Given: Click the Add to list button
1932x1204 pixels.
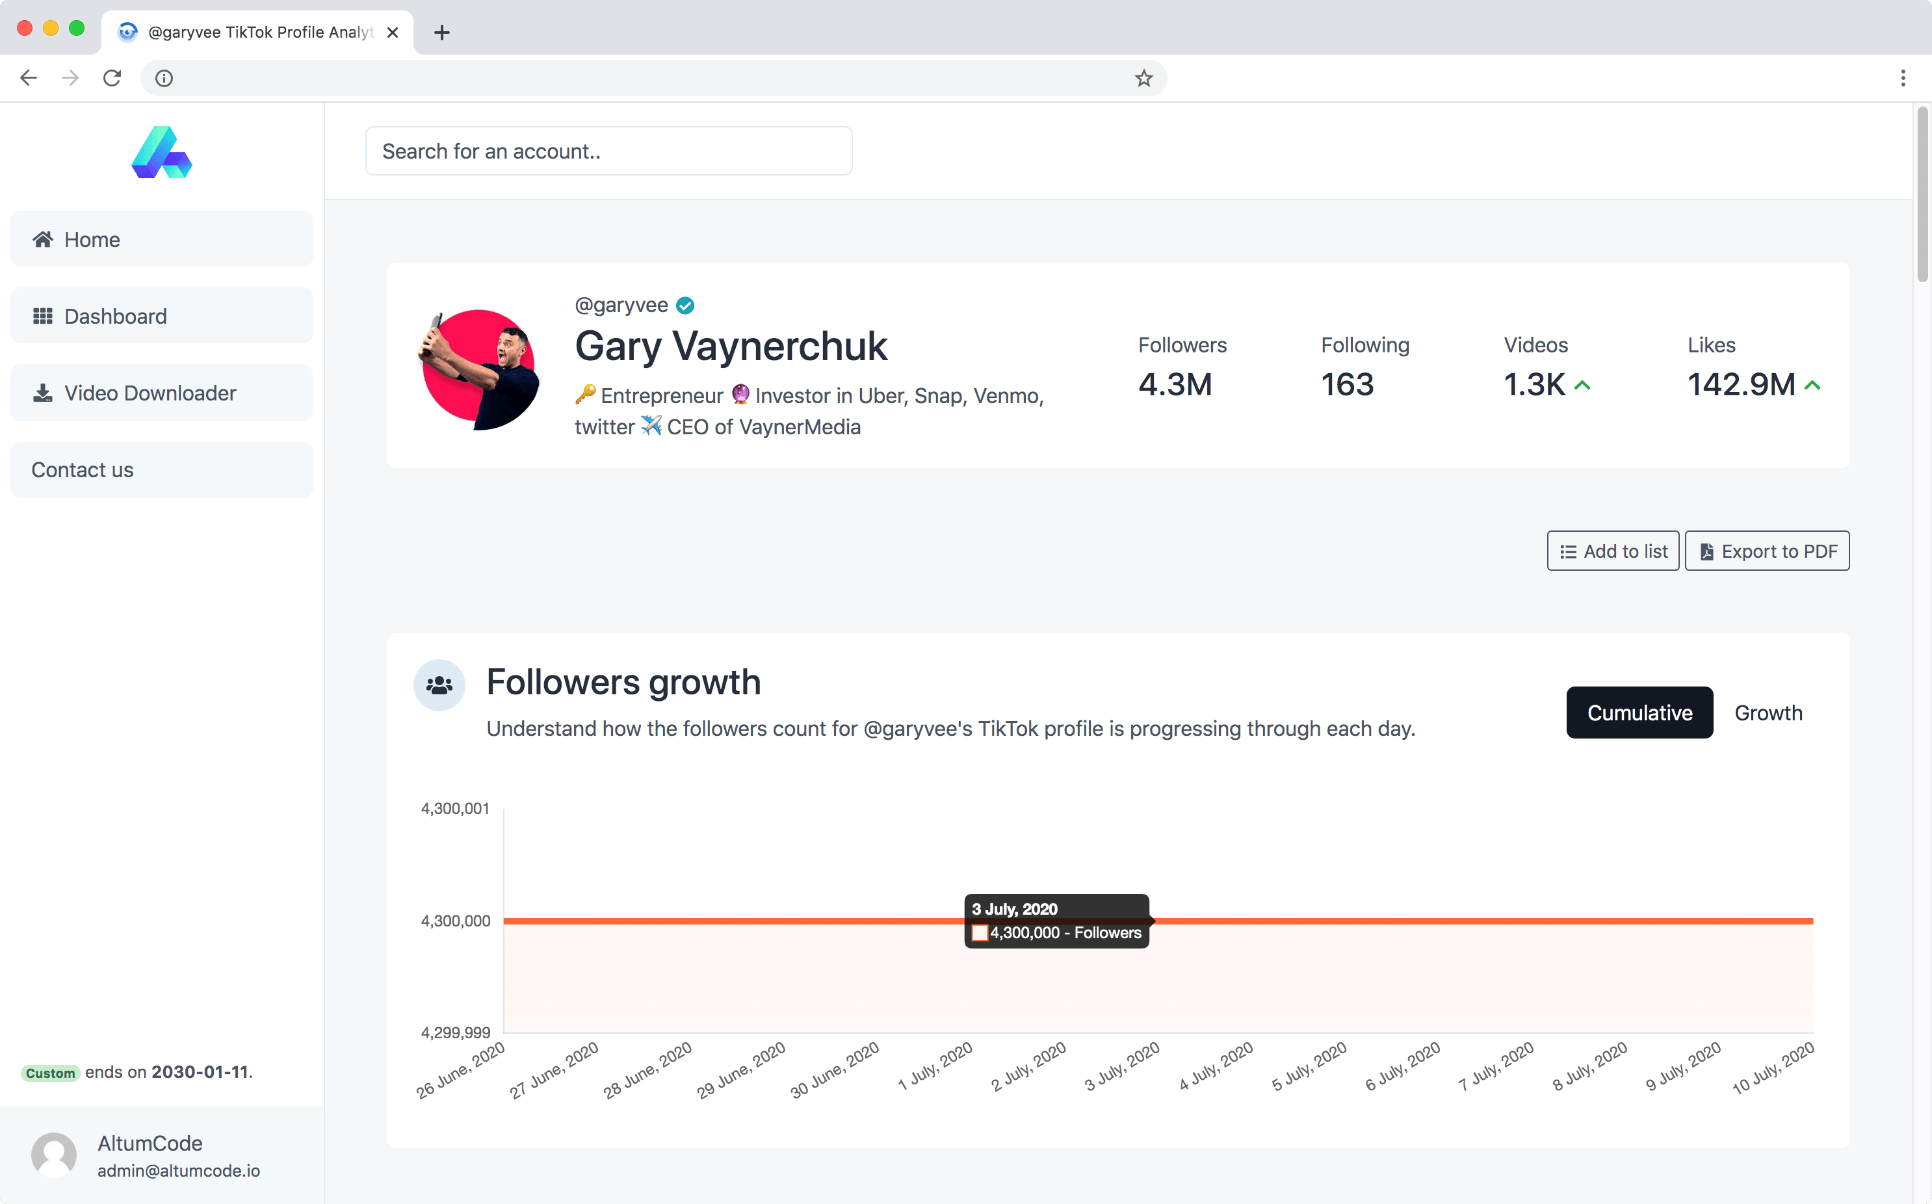Looking at the screenshot, I should (x=1612, y=551).
